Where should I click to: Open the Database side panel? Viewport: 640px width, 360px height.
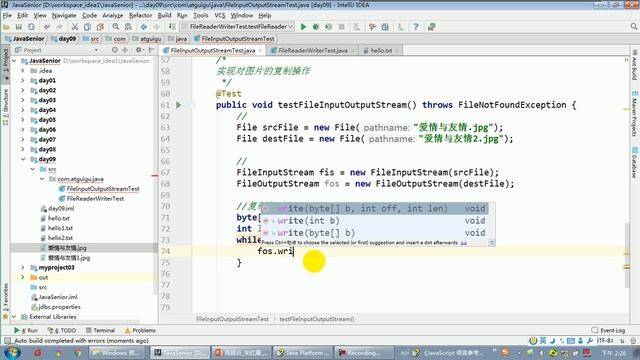pos(634,162)
